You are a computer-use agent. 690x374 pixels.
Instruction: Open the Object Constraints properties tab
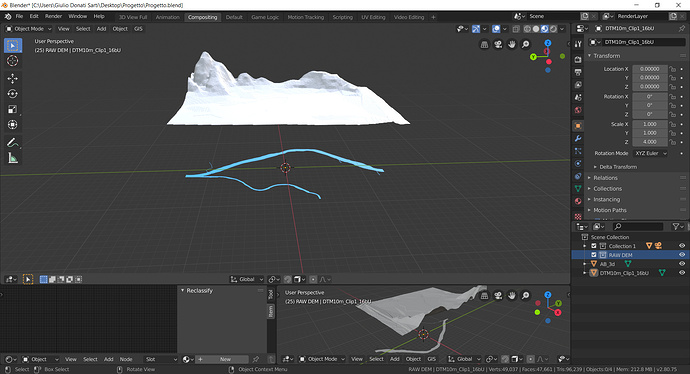coord(578,176)
